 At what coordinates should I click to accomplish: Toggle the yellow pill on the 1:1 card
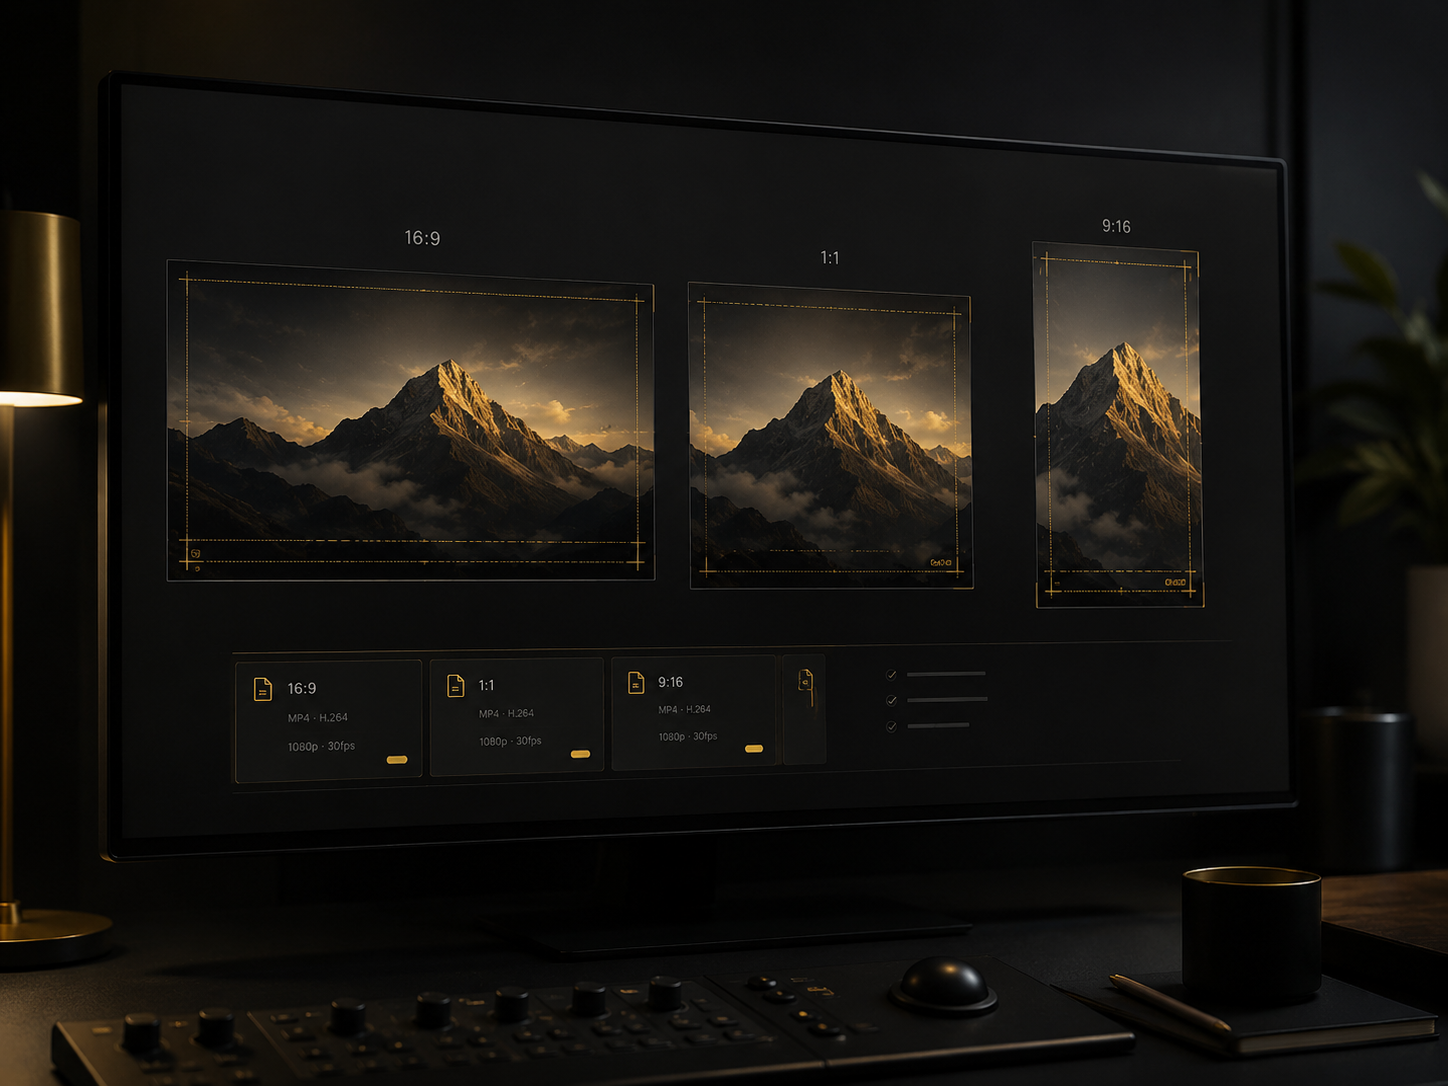pos(580,754)
